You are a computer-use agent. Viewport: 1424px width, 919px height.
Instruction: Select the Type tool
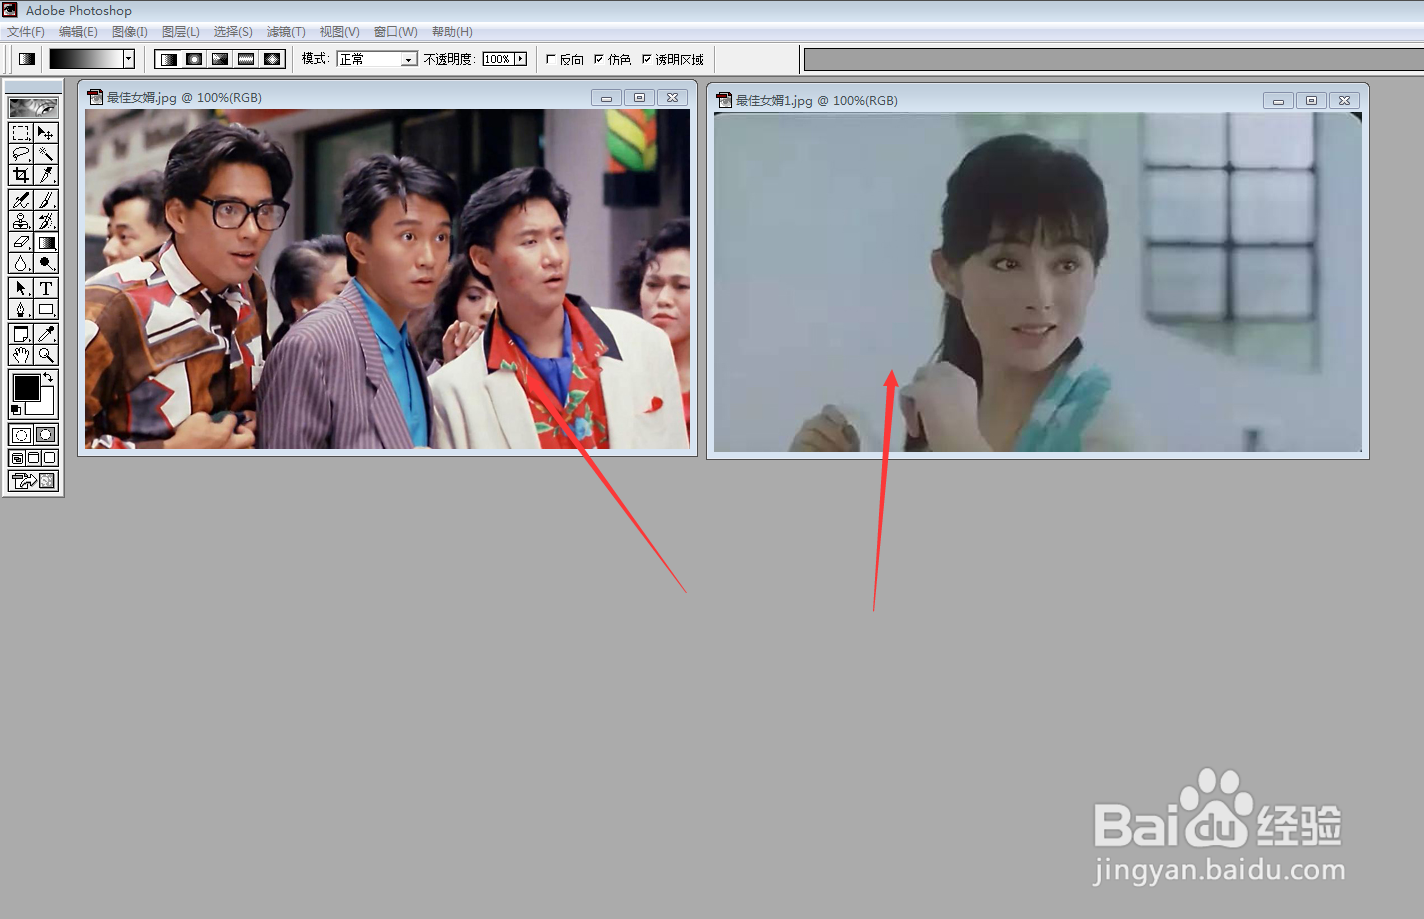coord(46,288)
